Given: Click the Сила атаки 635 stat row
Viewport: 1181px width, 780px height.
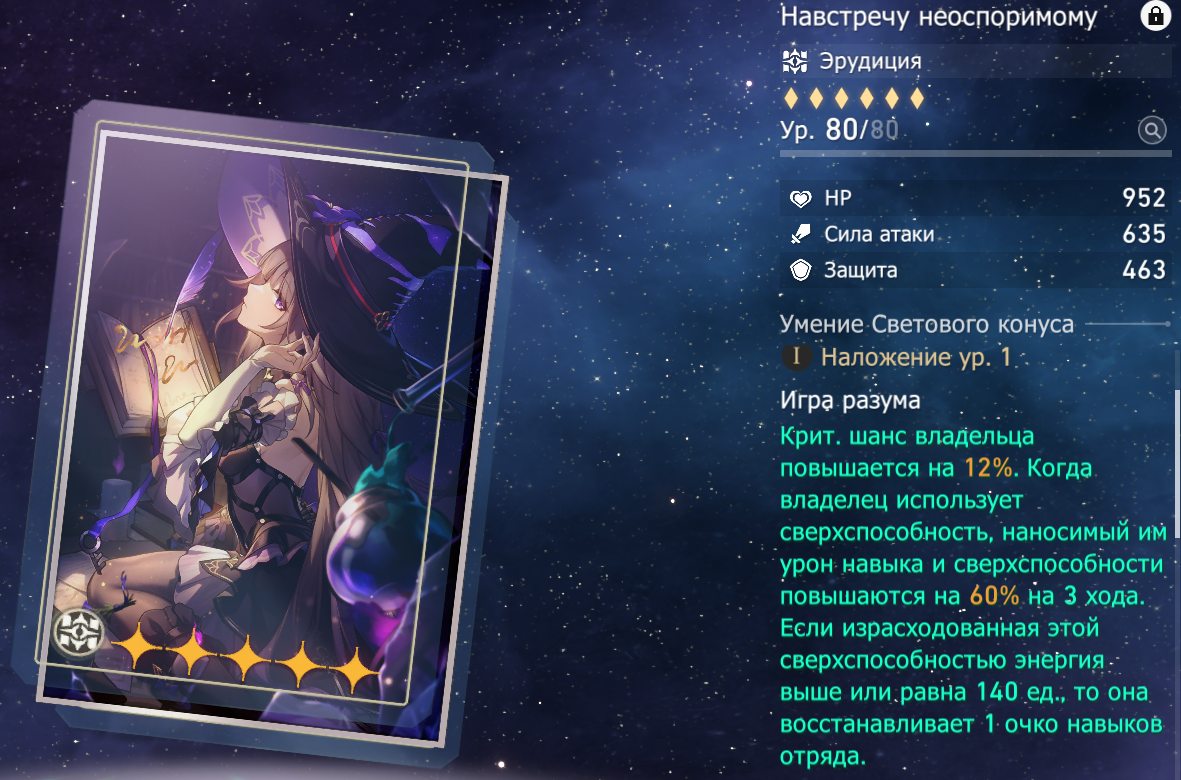Looking at the screenshot, I should (x=975, y=234).
